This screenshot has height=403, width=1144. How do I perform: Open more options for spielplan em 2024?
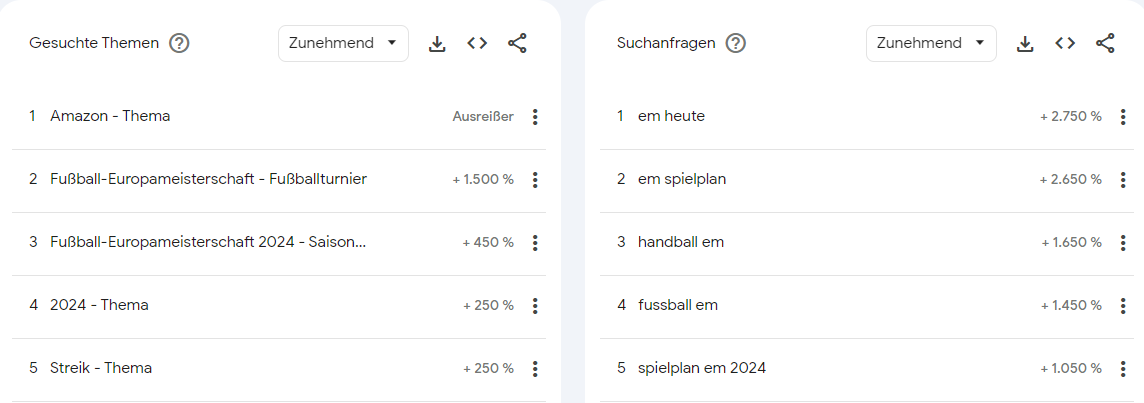coord(1123,369)
